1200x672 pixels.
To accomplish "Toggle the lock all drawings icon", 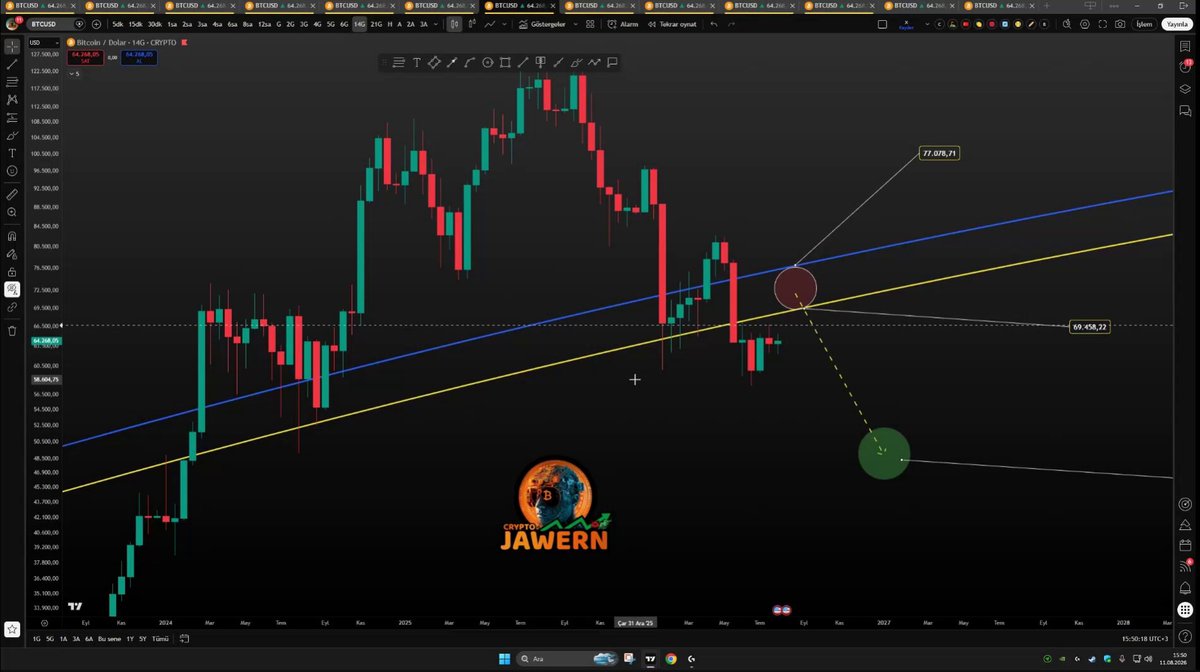I will [12, 271].
